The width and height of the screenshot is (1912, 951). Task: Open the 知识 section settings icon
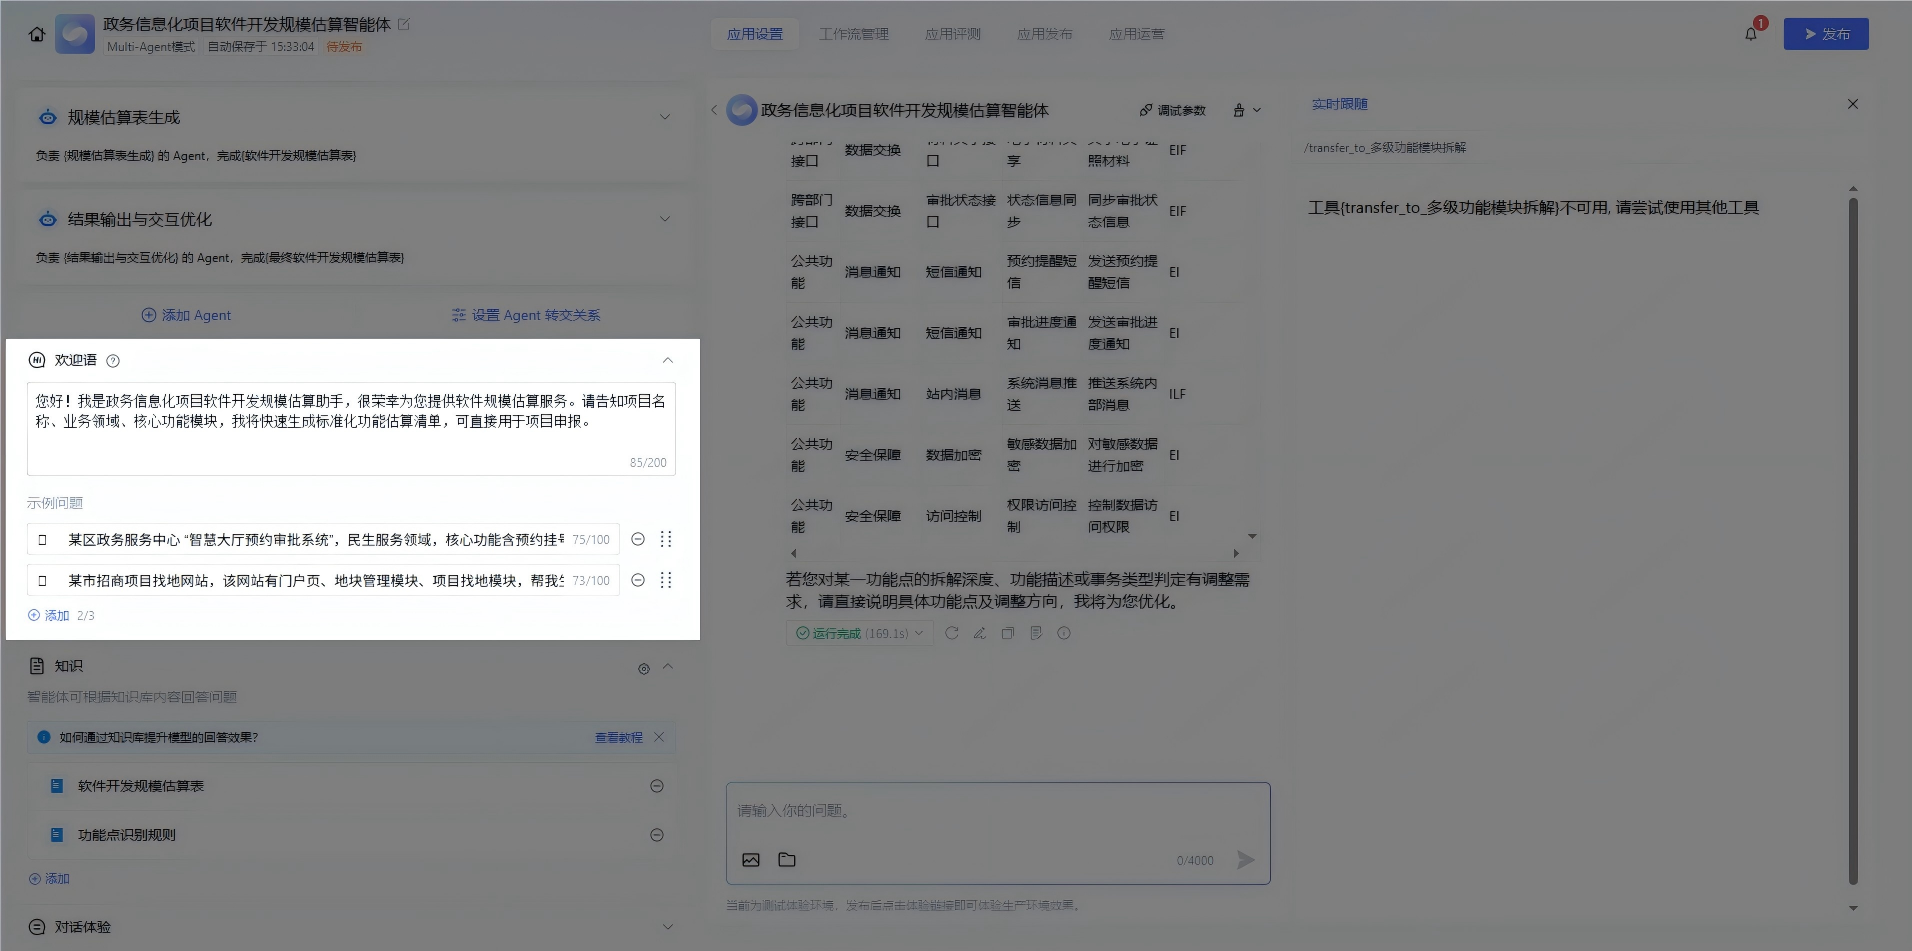pos(643,668)
